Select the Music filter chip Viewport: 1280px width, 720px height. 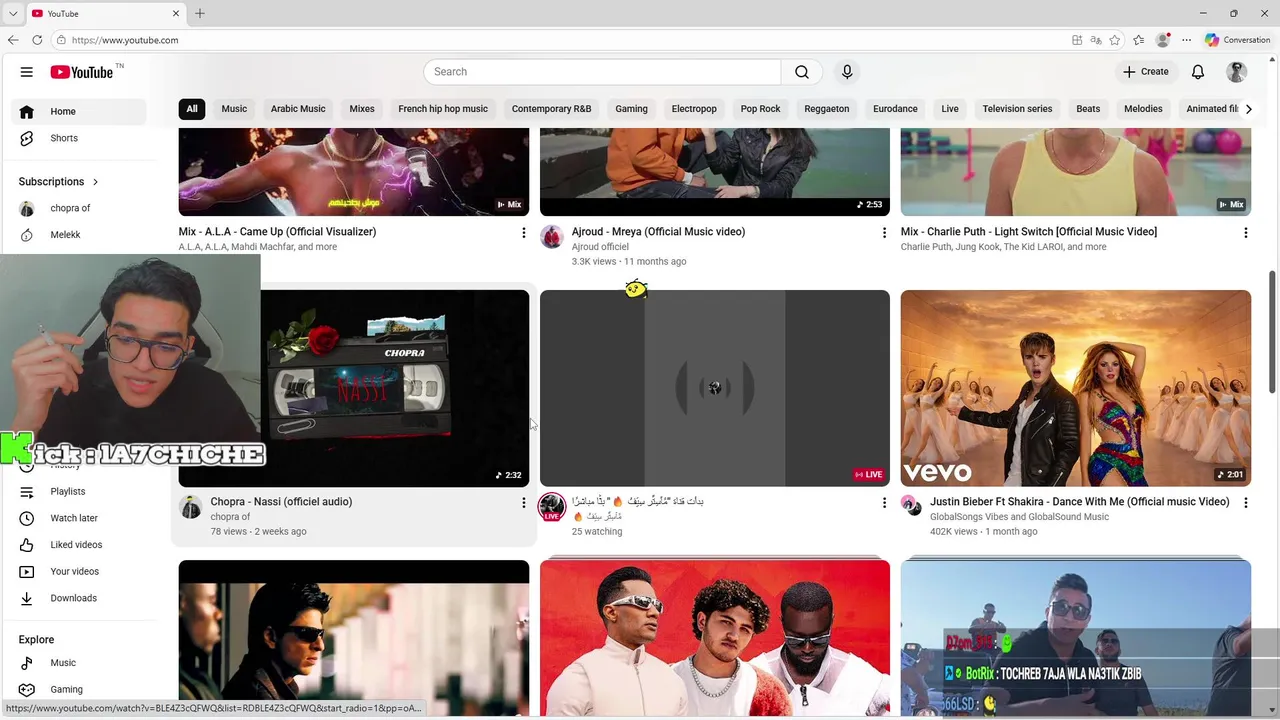coord(234,109)
